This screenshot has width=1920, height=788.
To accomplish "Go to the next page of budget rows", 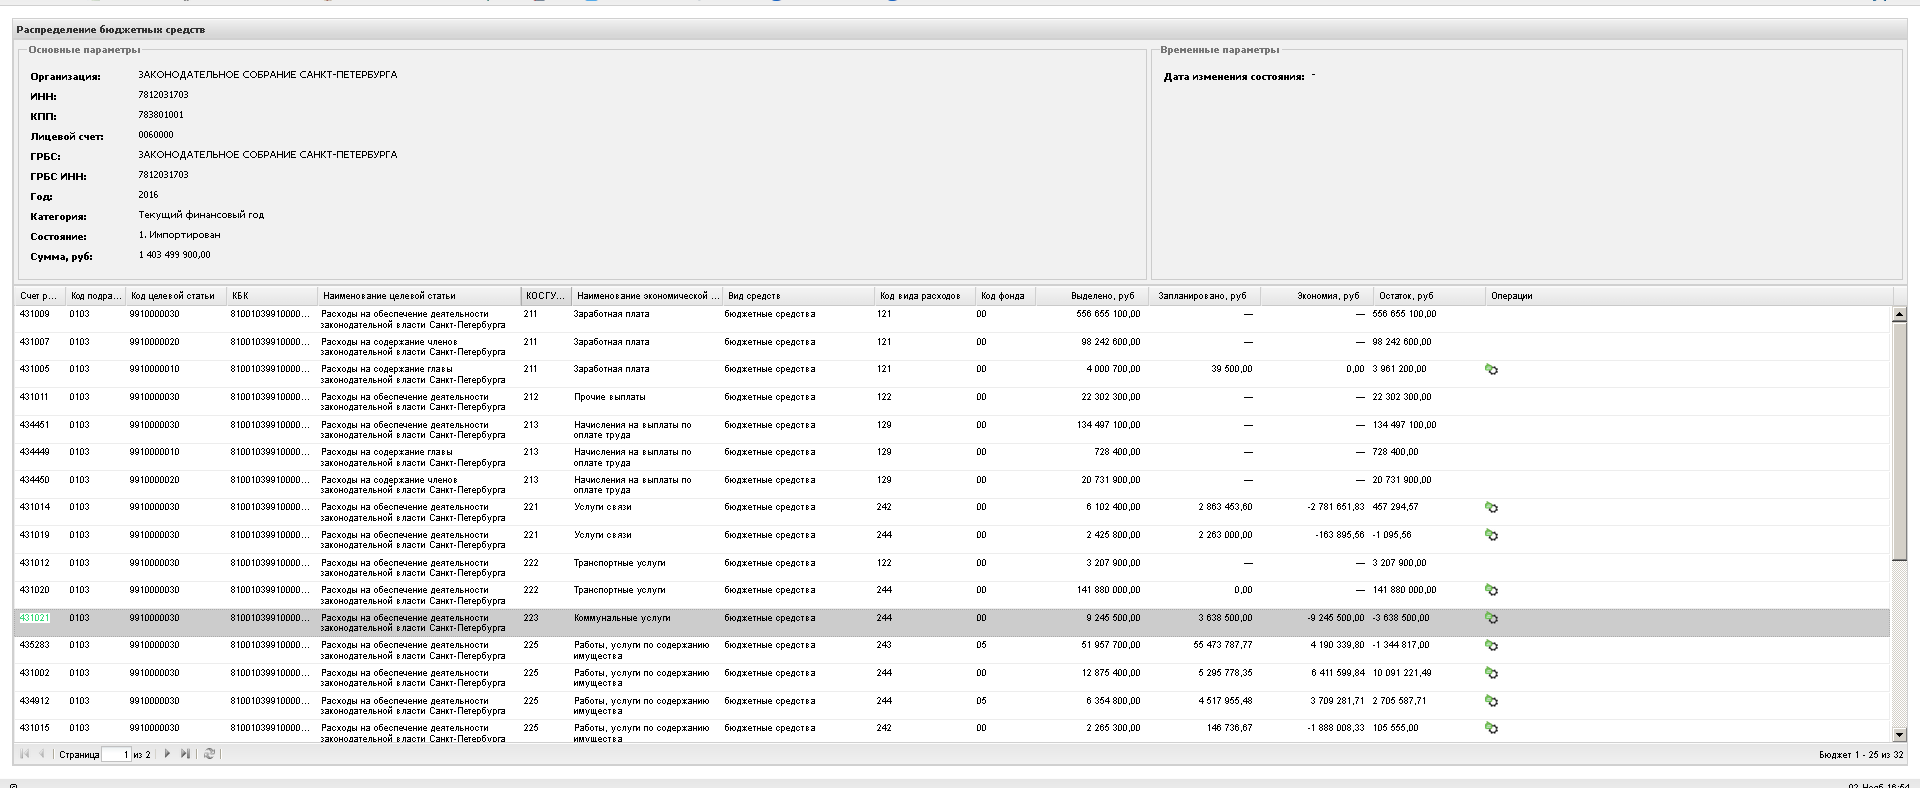I will click(x=167, y=754).
